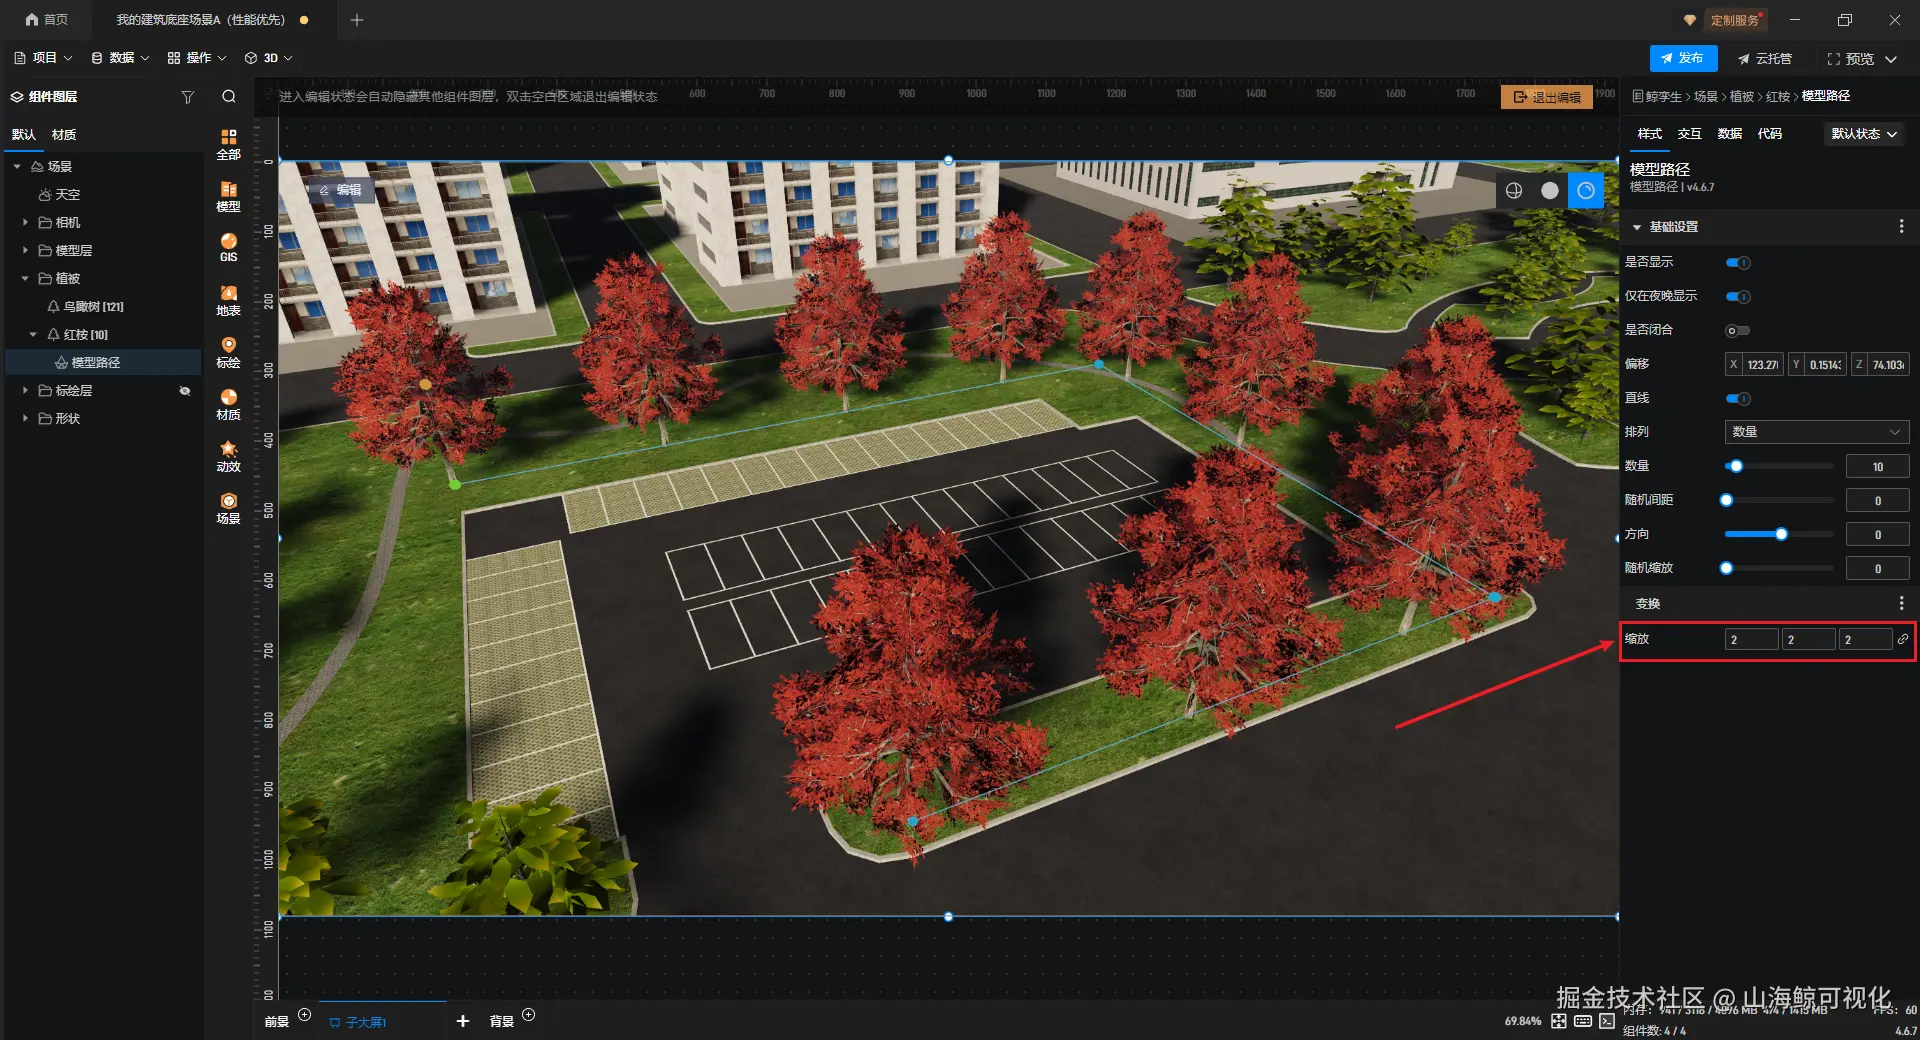Switch to the 交互 tab

1690,134
